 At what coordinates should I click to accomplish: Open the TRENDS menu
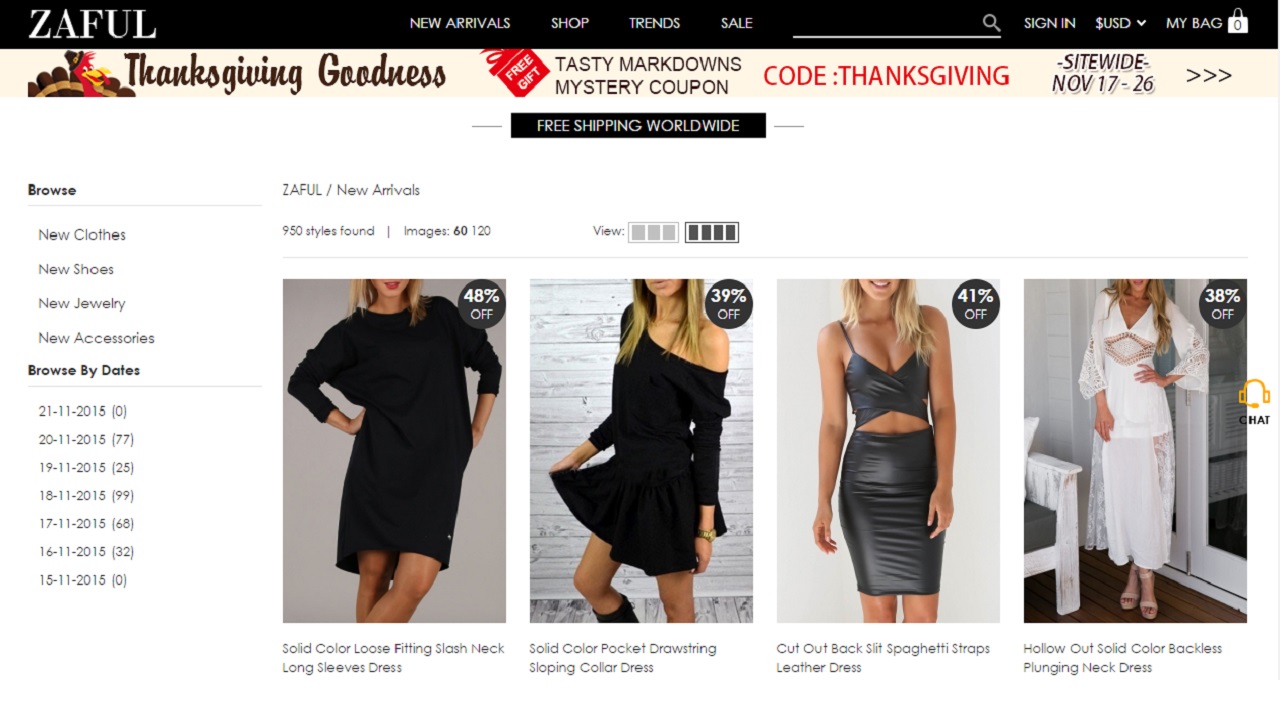[654, 23]
